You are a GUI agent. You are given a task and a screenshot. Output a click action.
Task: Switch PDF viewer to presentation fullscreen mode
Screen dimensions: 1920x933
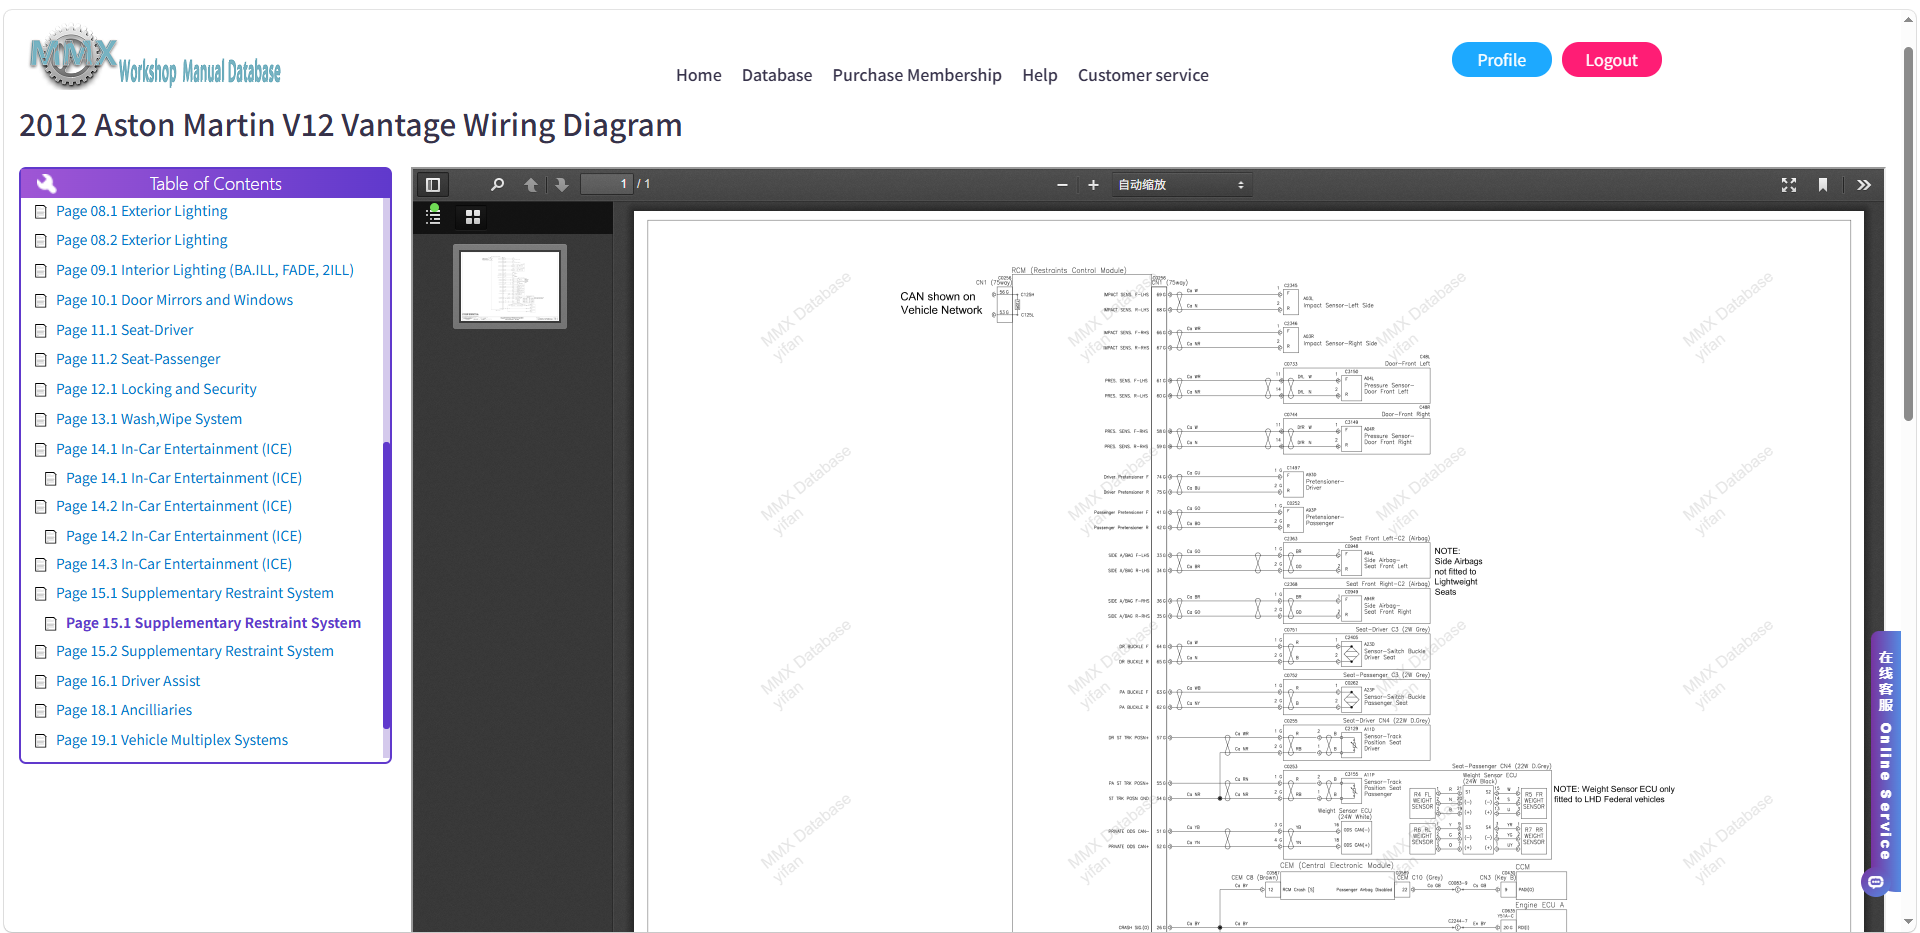tap(1789, 185)
